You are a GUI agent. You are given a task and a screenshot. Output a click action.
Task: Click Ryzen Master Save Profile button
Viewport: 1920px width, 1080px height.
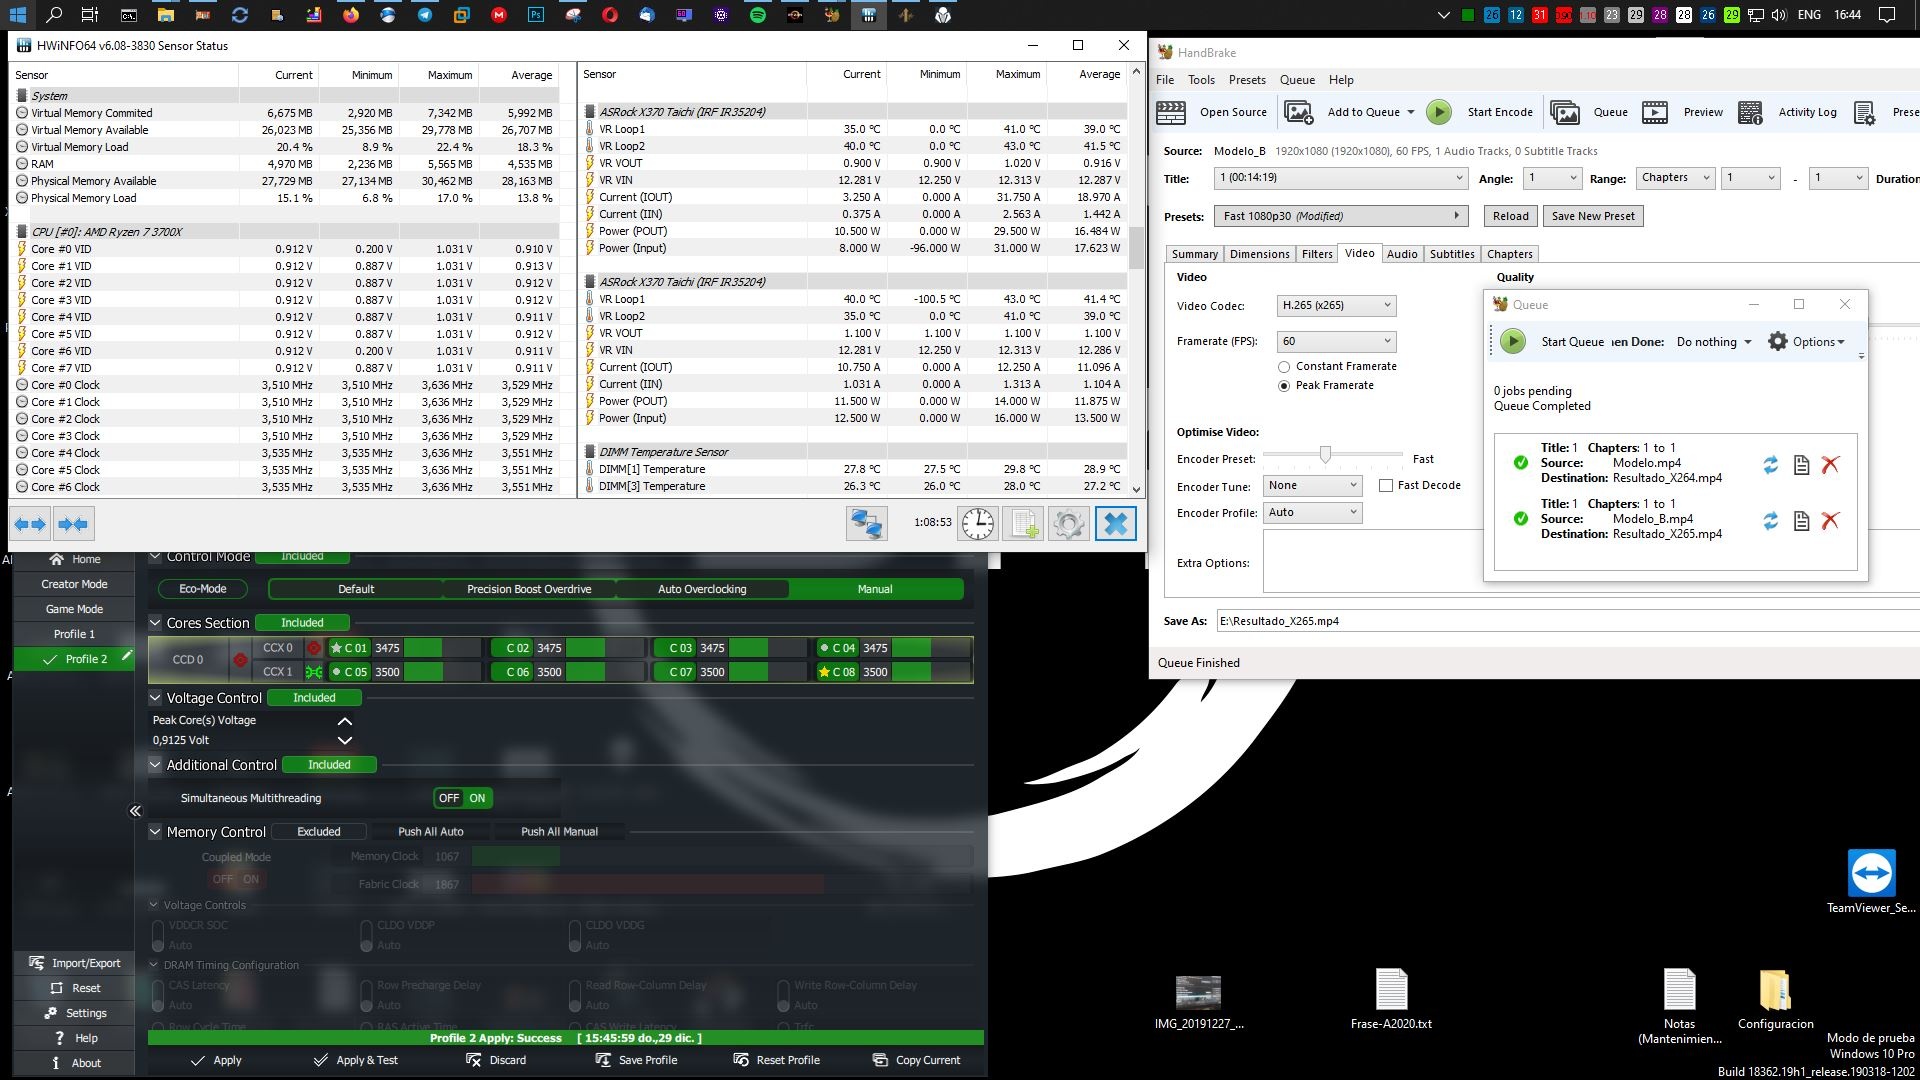637,1060
